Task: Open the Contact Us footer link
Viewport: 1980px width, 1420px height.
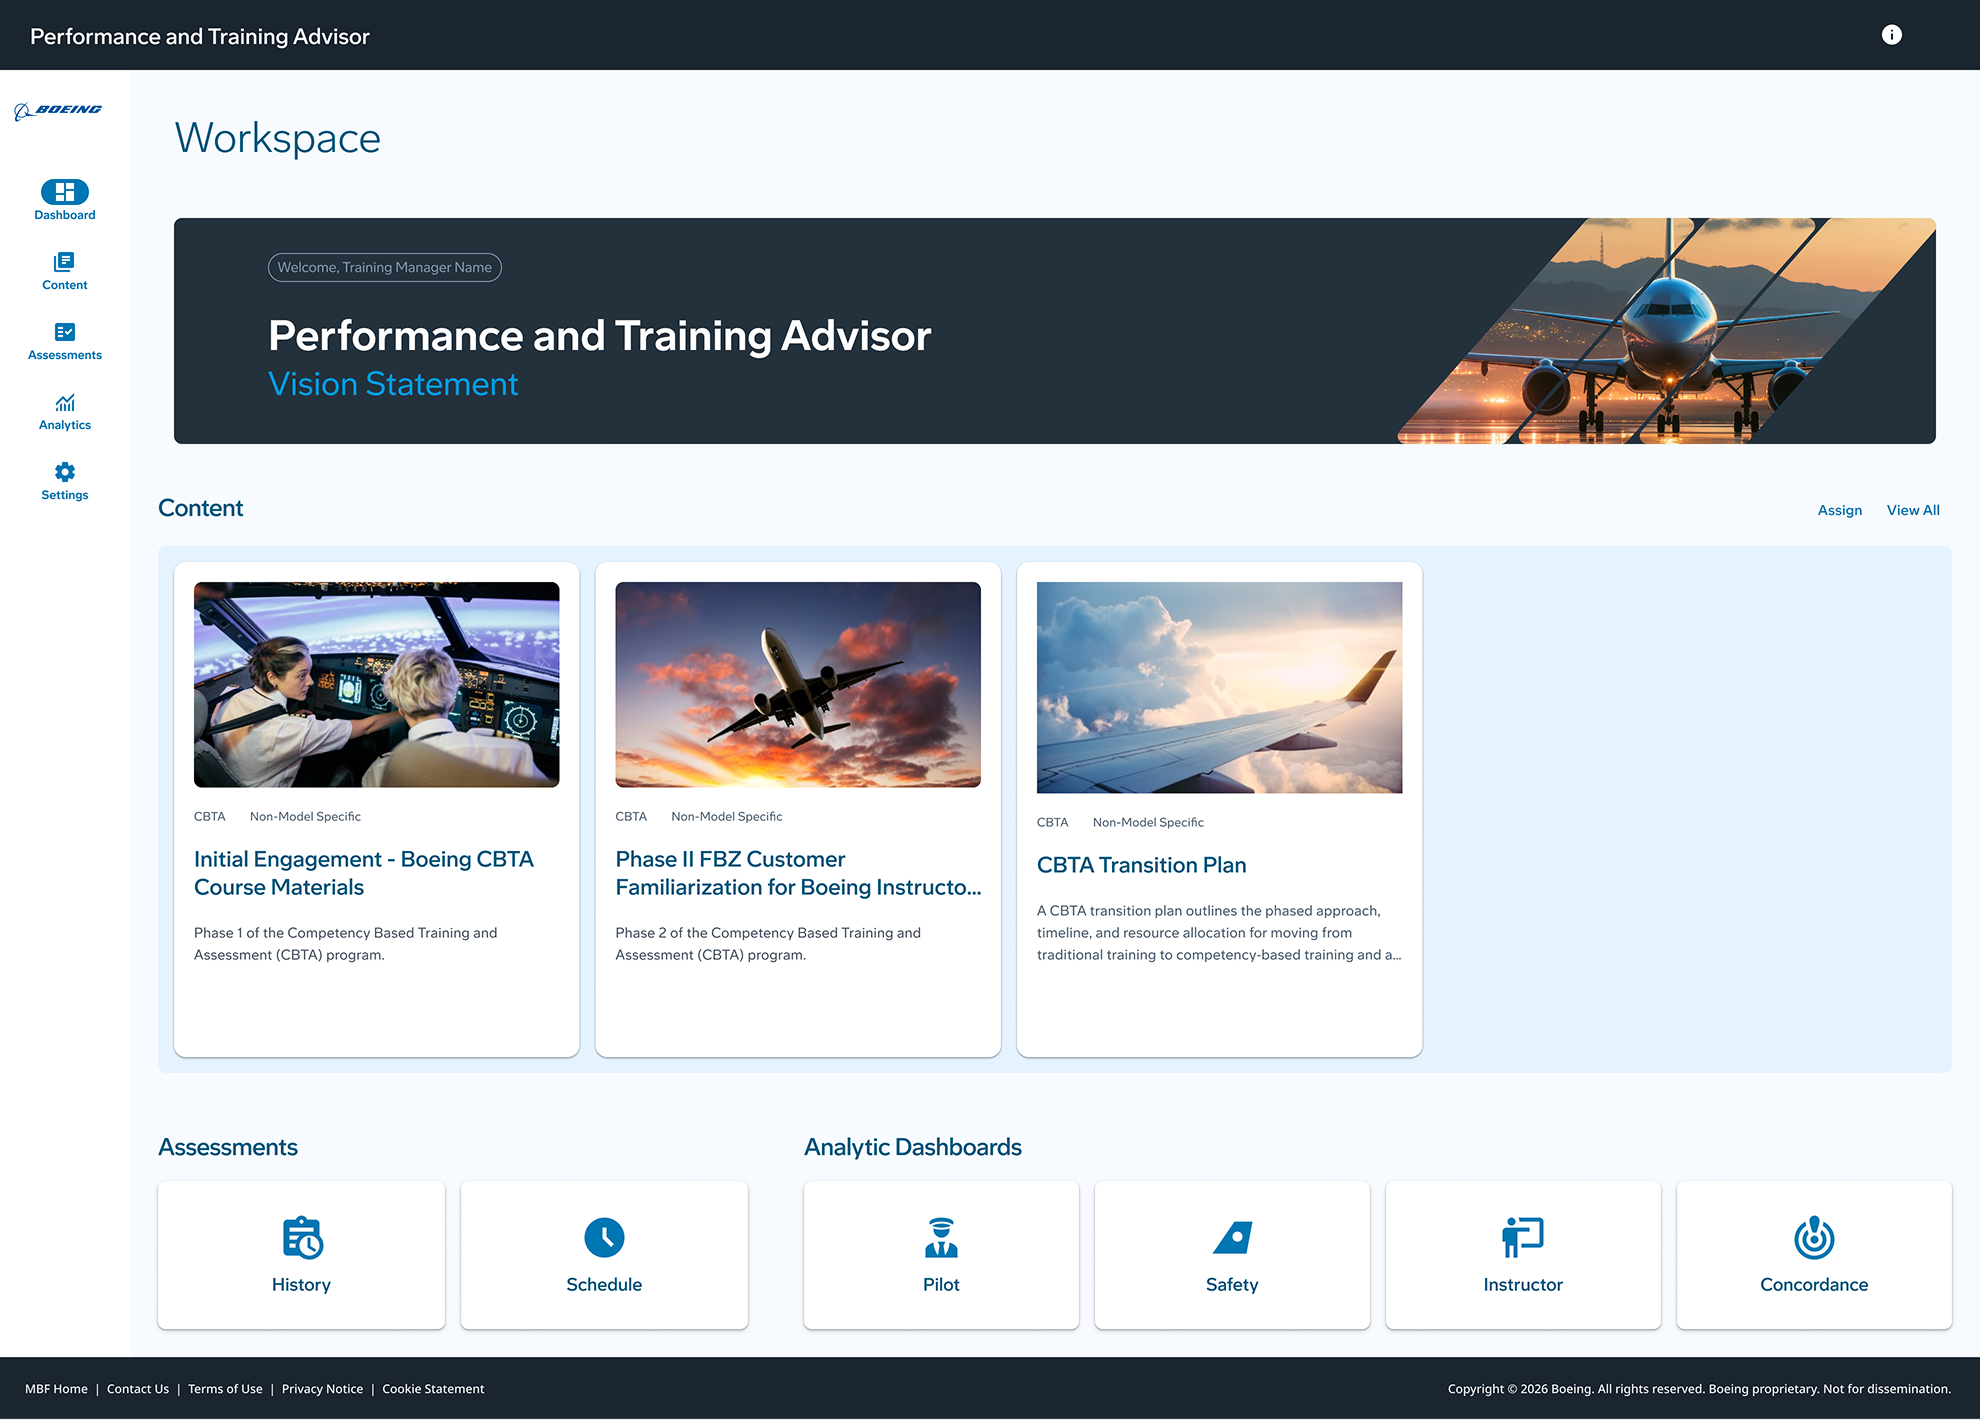Action: 138,1389
